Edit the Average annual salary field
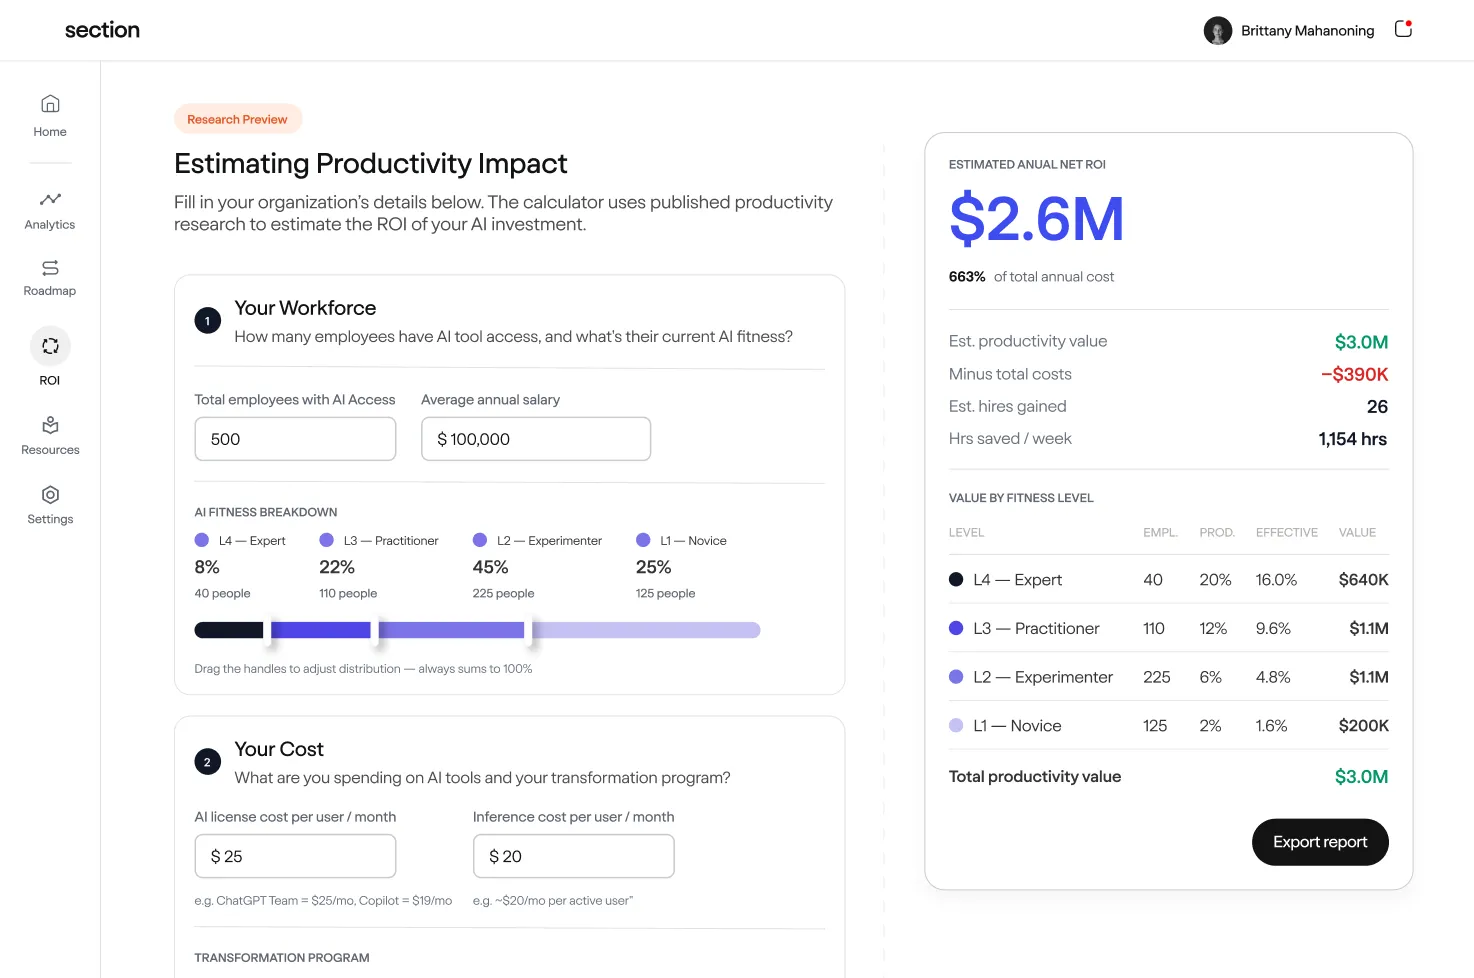This screenshot has height=978, width=1474. coord(536,439)
